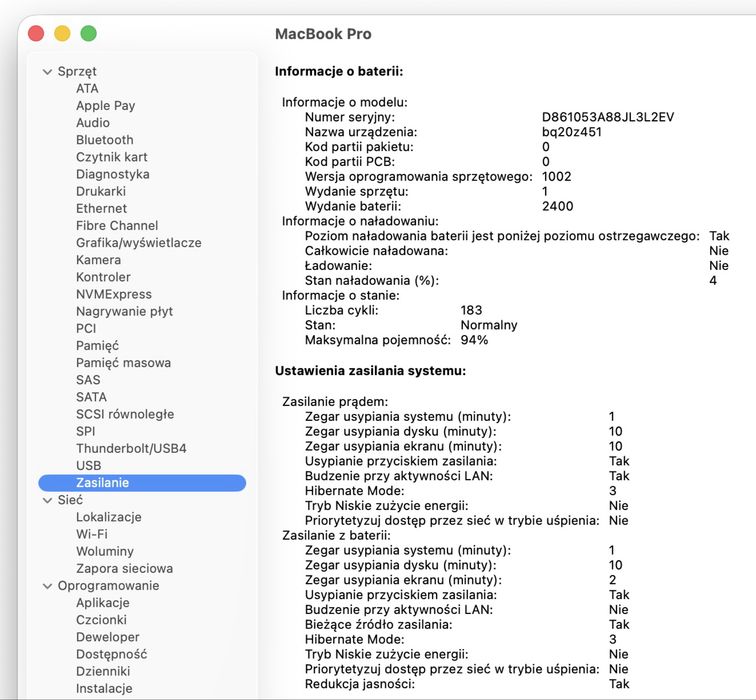This screenshot has width=756, height=700.
Task: Open Dzienniki sidebar item
Action: click(x=103, y=672)
